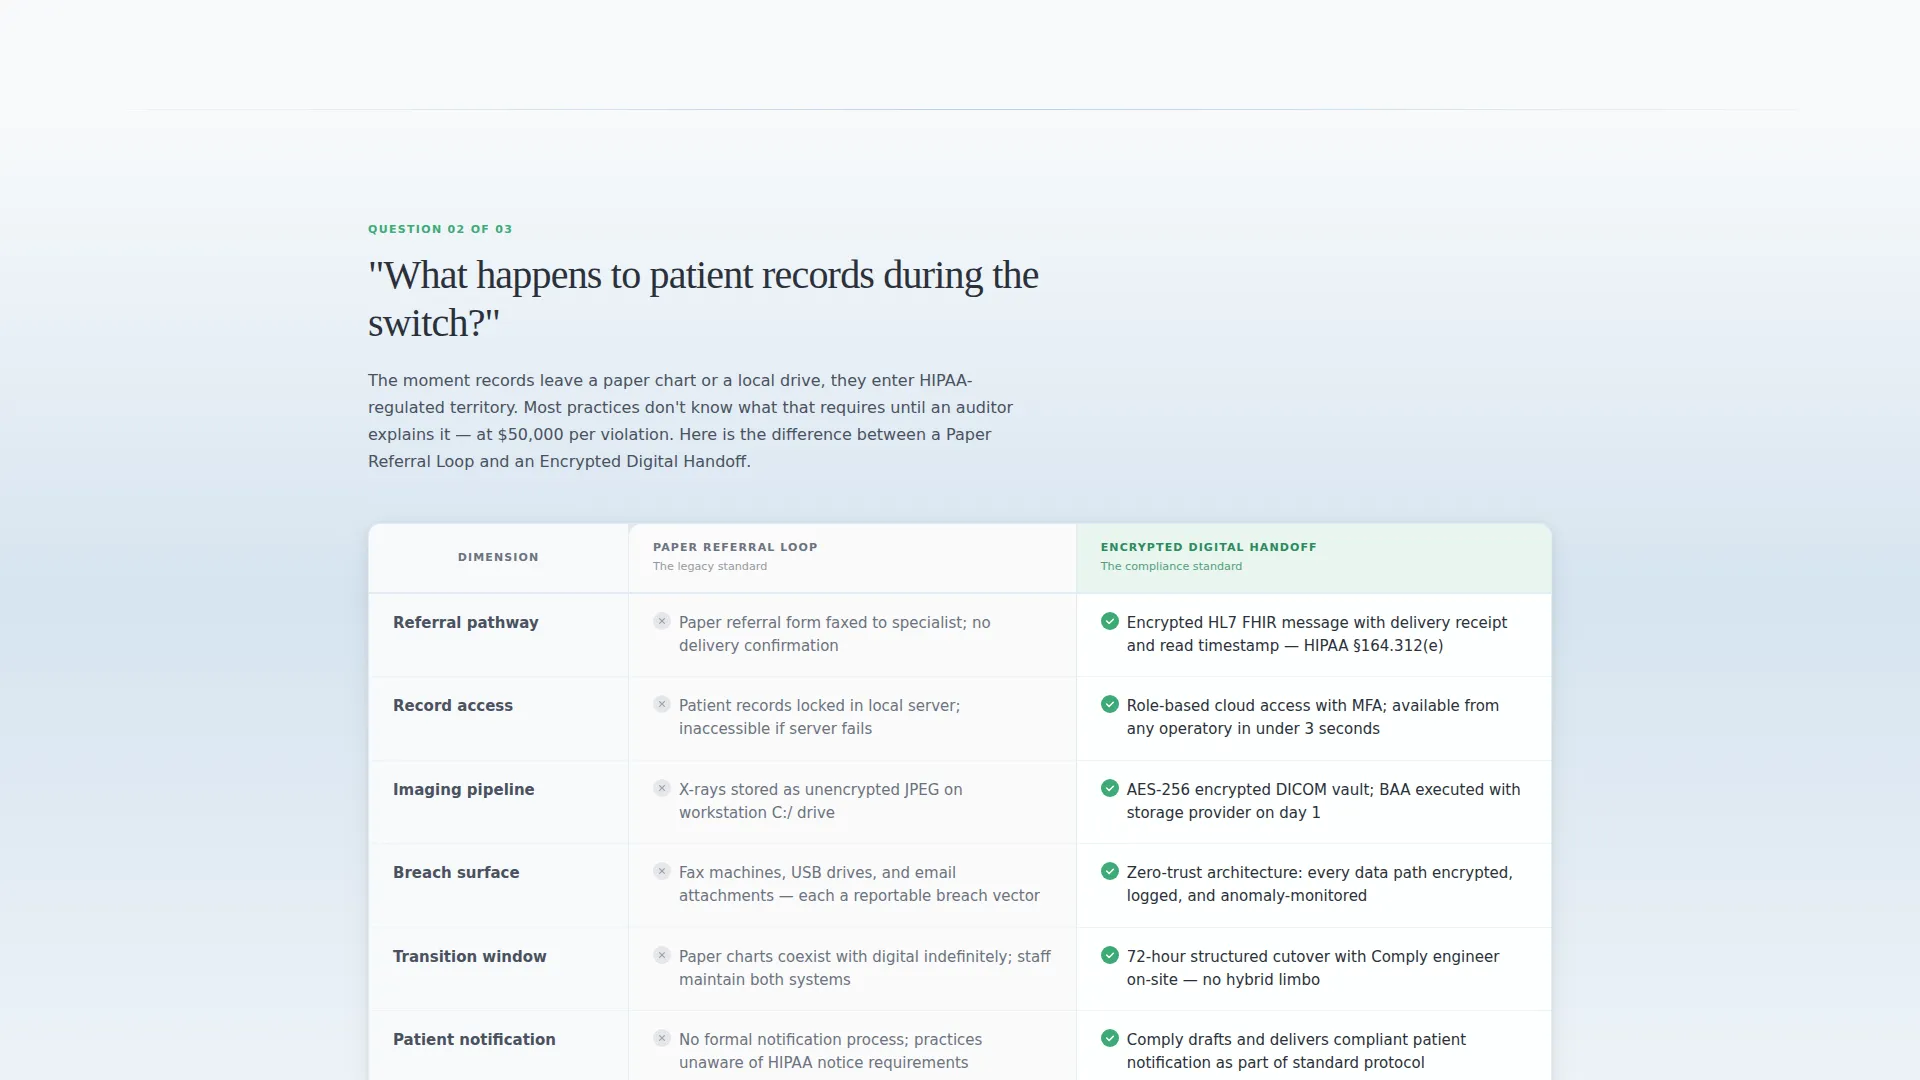Click the cell text 'AES-256 encrypted DICOM vault'
The height and width of the screenshot is (1080, 1920).
point(1323,801)
